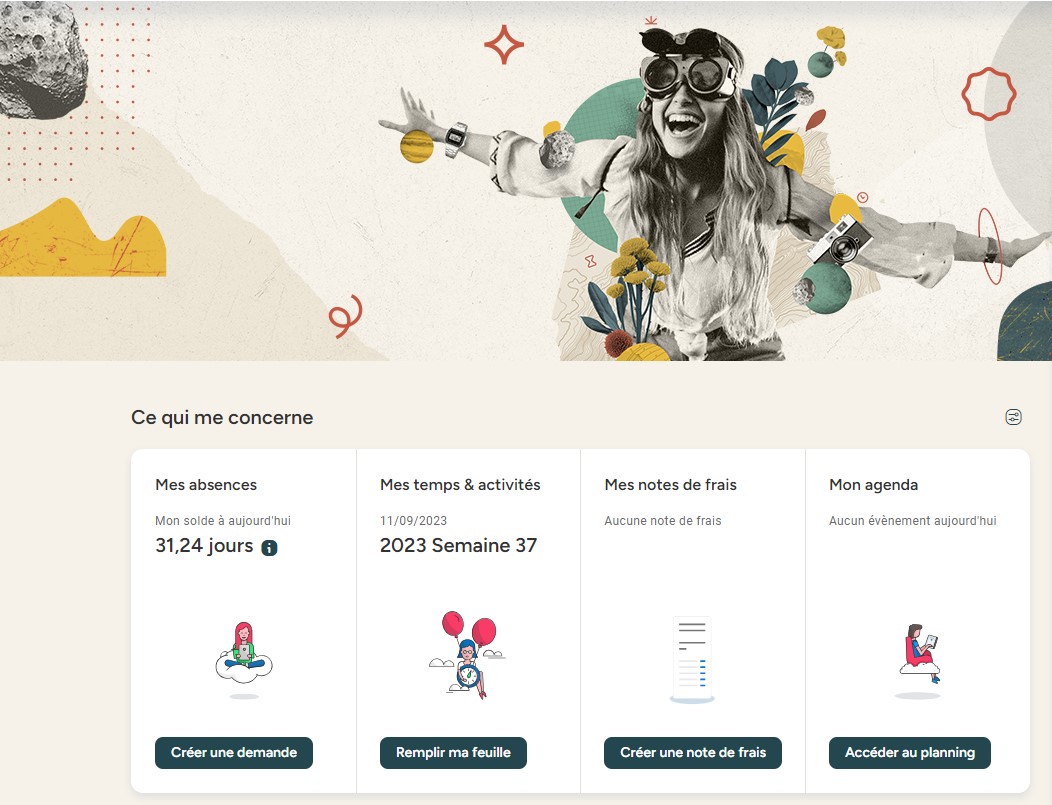Open the Mes notes de frais title
This screenshot has width=1052, height=805.
click(x=670, y=484)
